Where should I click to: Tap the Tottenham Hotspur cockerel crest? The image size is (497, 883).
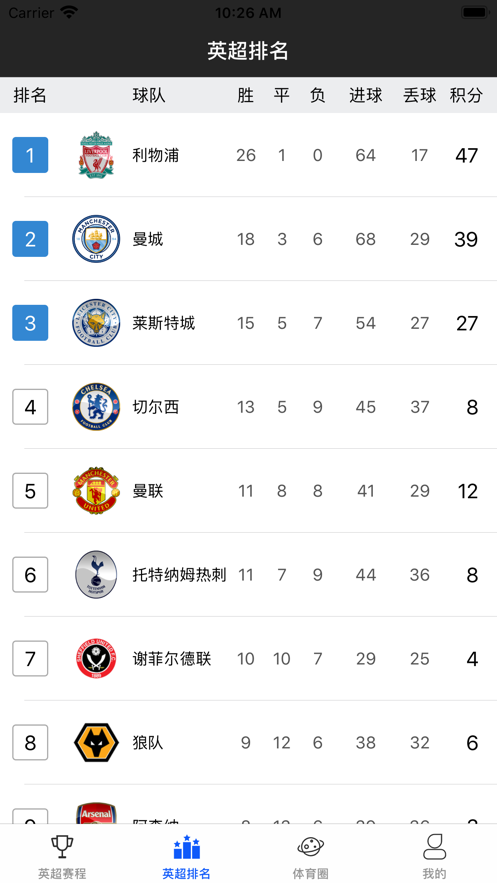tap(96, 574)
